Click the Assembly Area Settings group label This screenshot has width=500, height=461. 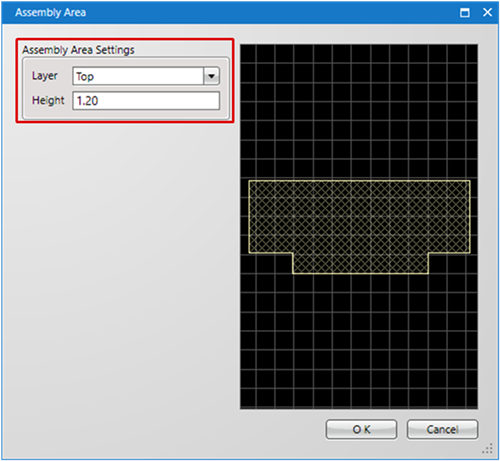click(x=78, y=50)
